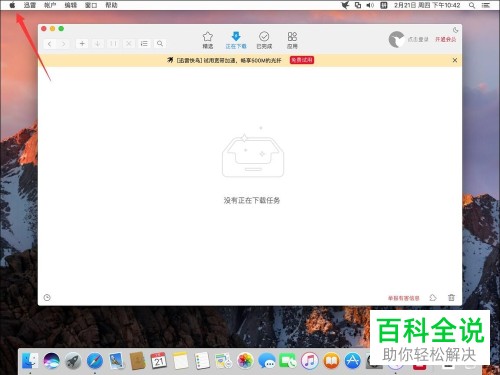Open the 迅雷 application menu

click(30, 5)
